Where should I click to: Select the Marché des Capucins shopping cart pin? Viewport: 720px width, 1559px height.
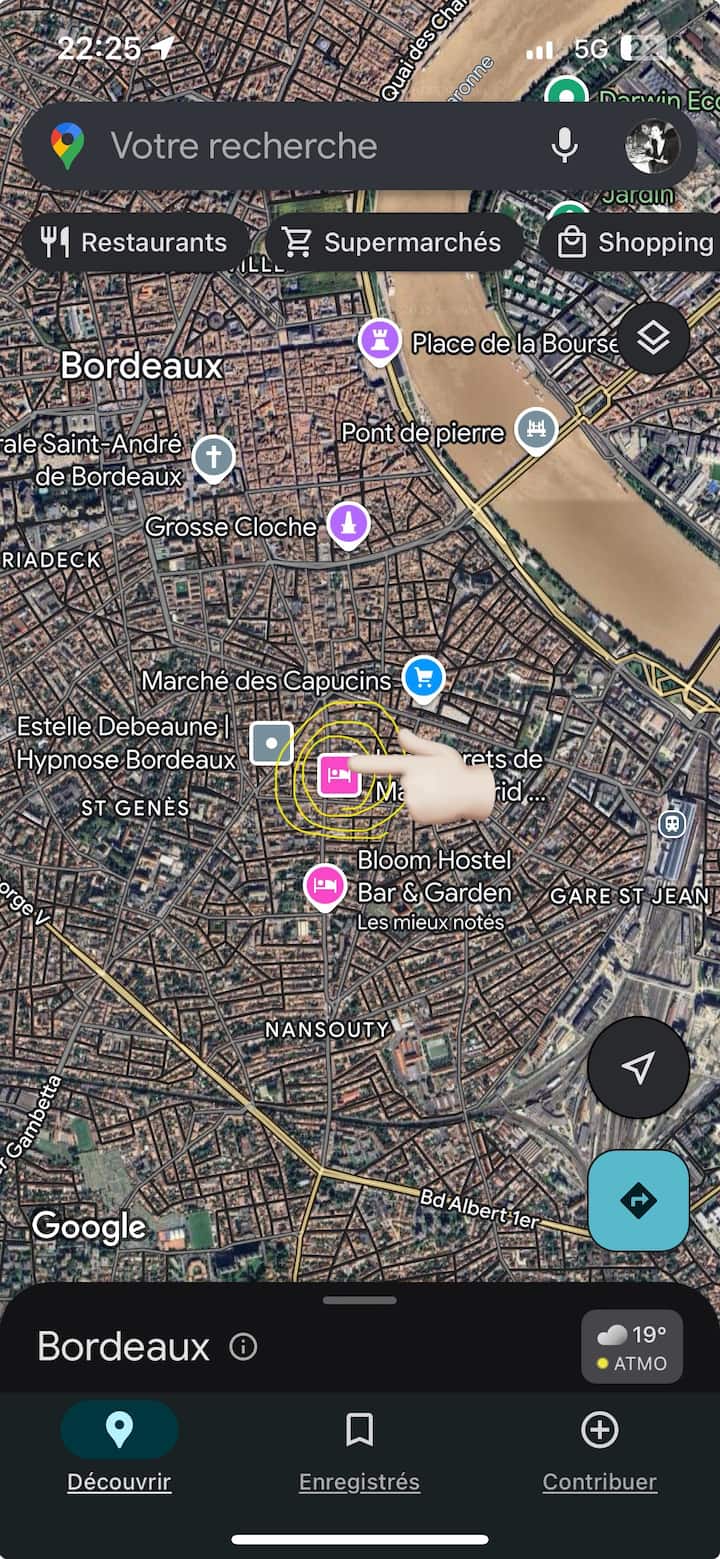click(424, 679)
